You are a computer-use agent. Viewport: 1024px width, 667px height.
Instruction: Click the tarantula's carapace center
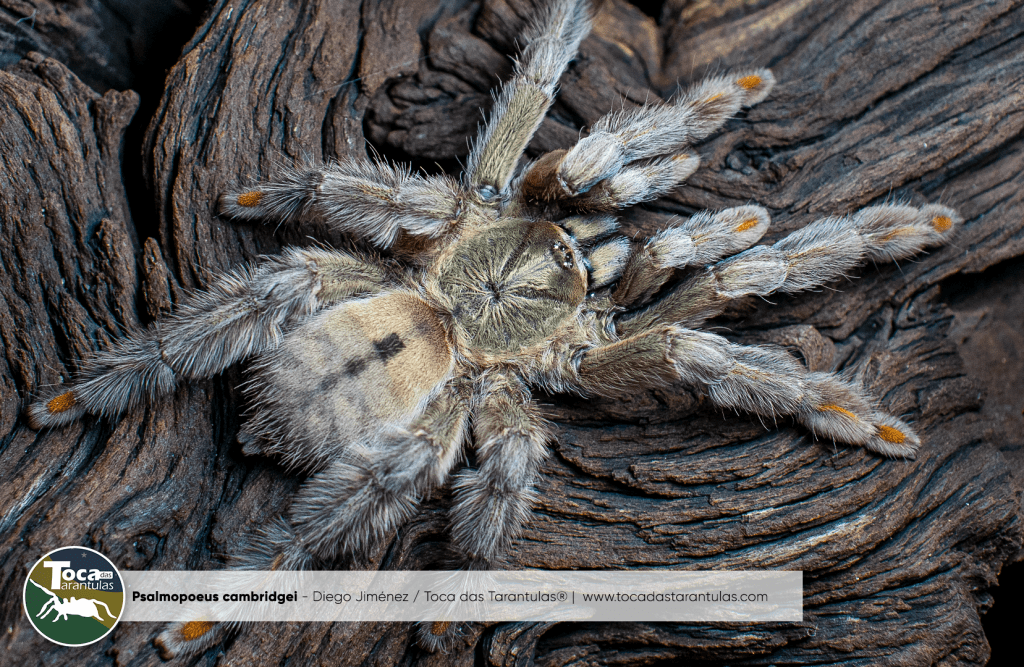(509, 285)
